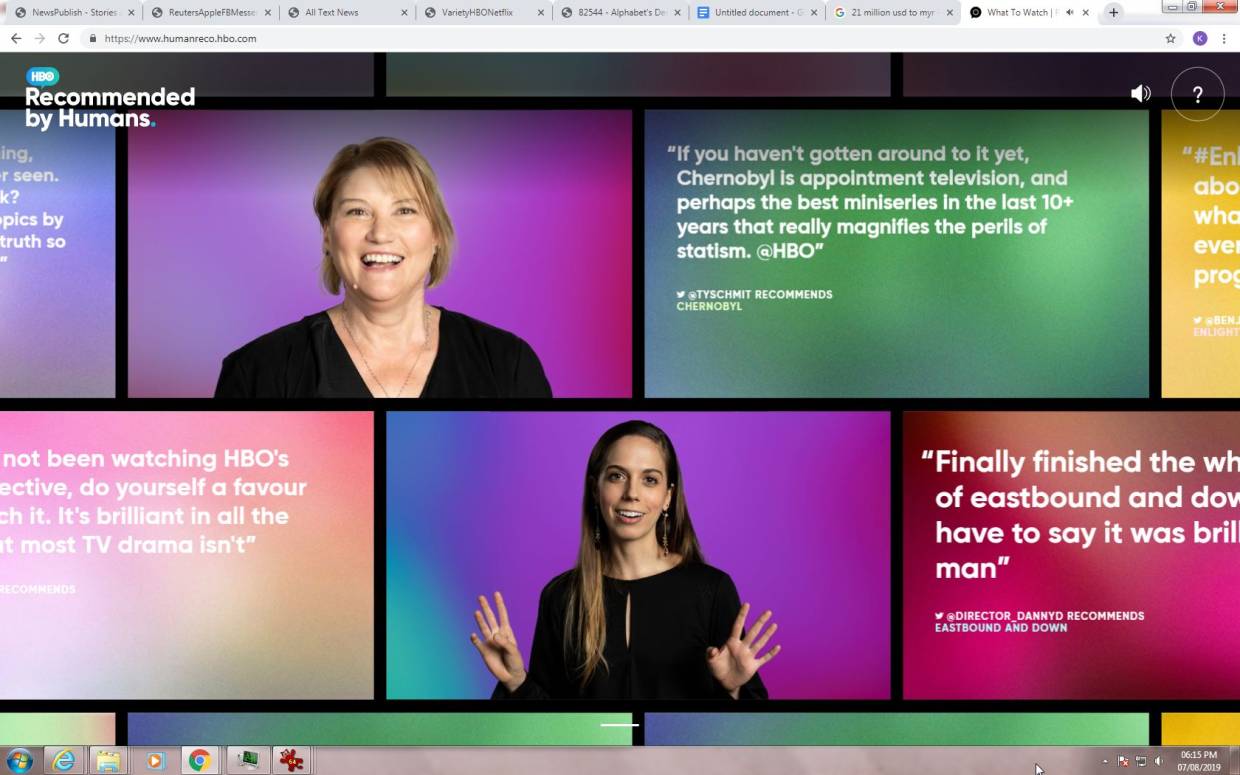The height and width of the screenshot is (775, 1240).
Task: Click the @DIRECTOR_DANNYD RECOMMENDS attribution
Action: [1040, 616]
